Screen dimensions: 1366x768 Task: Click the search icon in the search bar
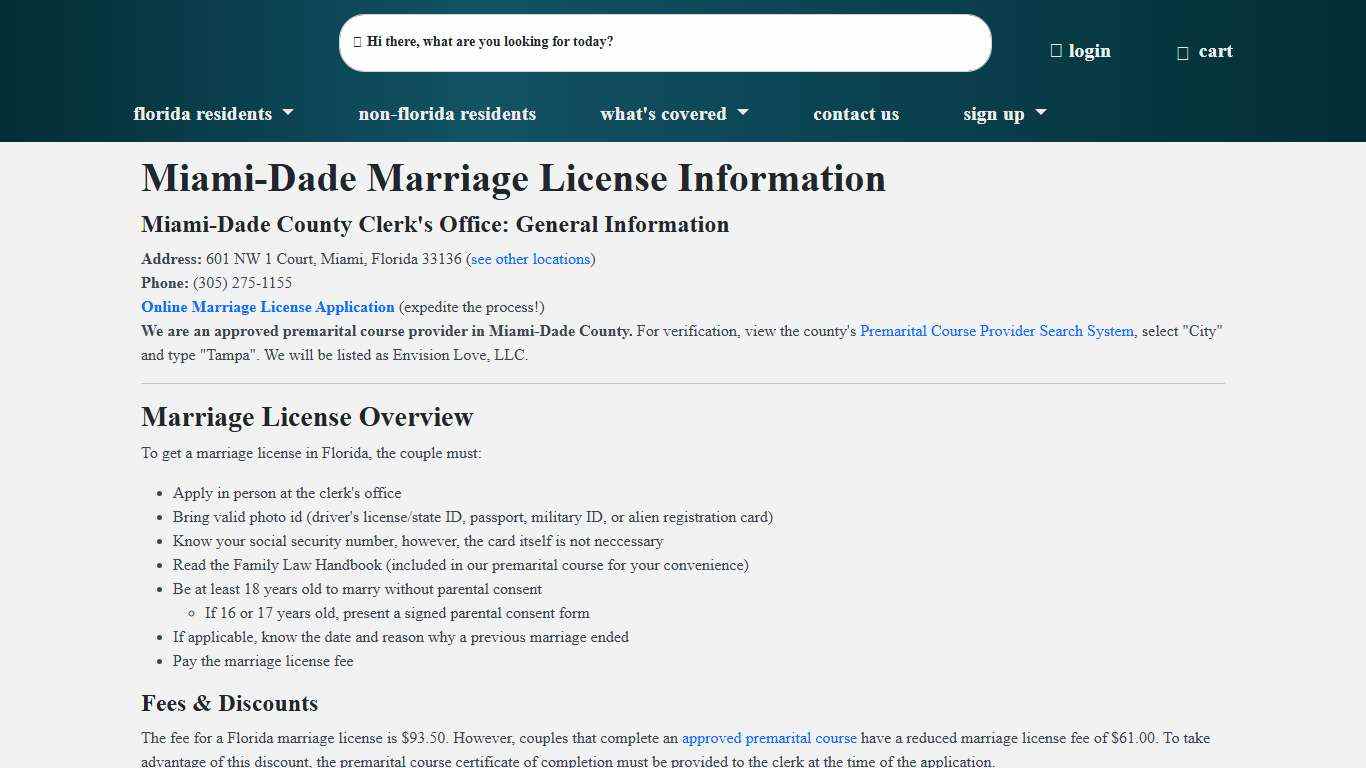[357, 42]
